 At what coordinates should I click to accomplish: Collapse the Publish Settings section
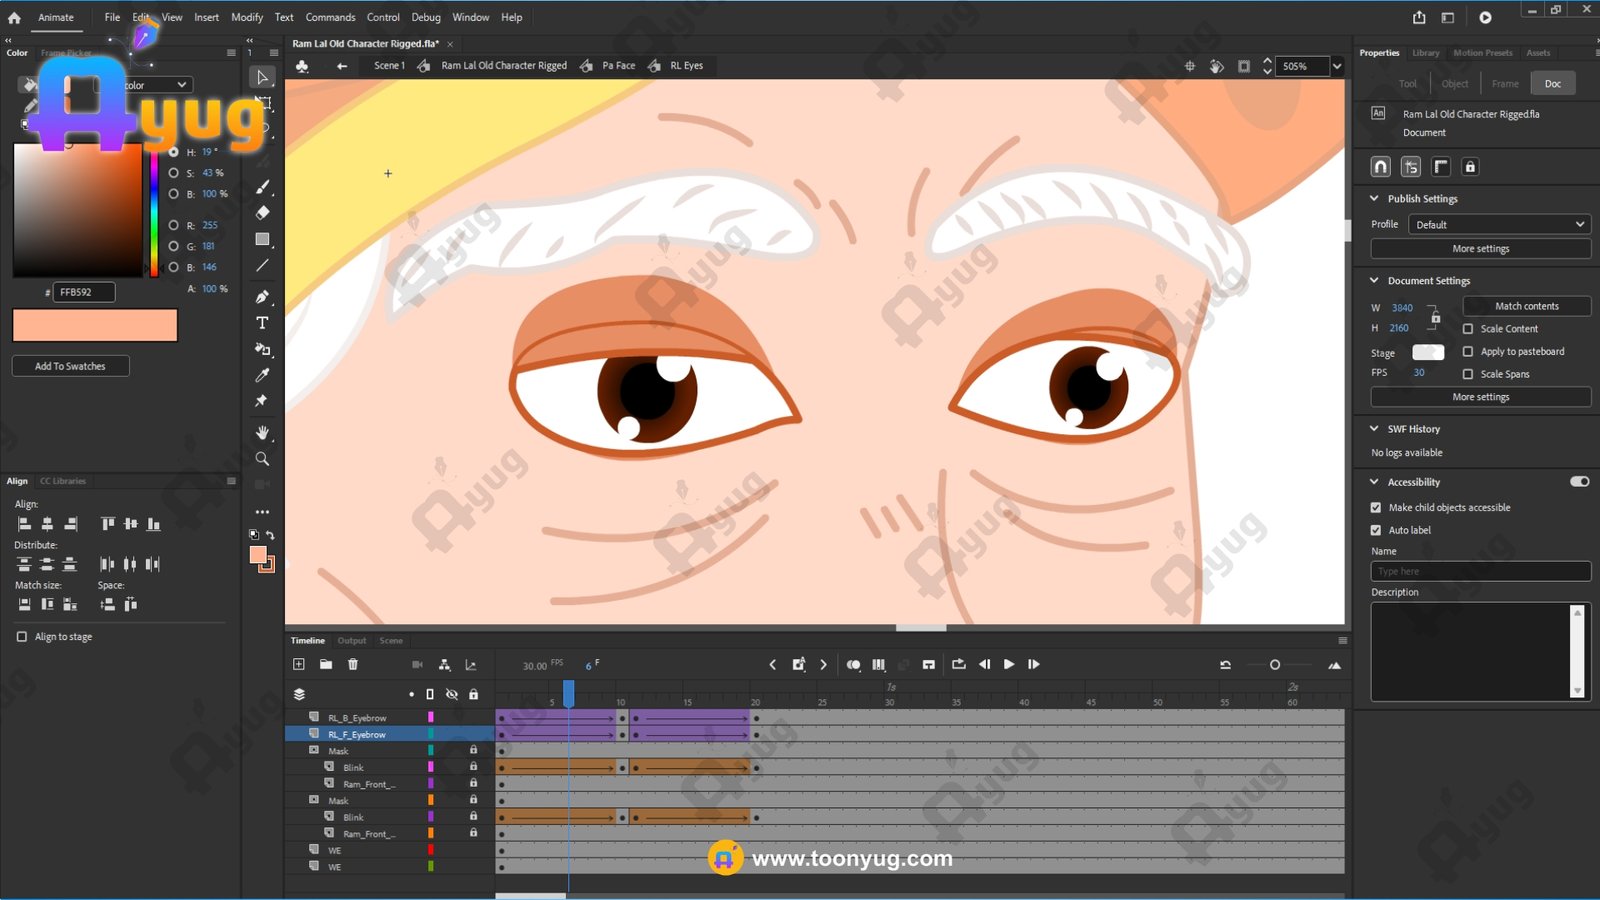[x=1375, y=199]
